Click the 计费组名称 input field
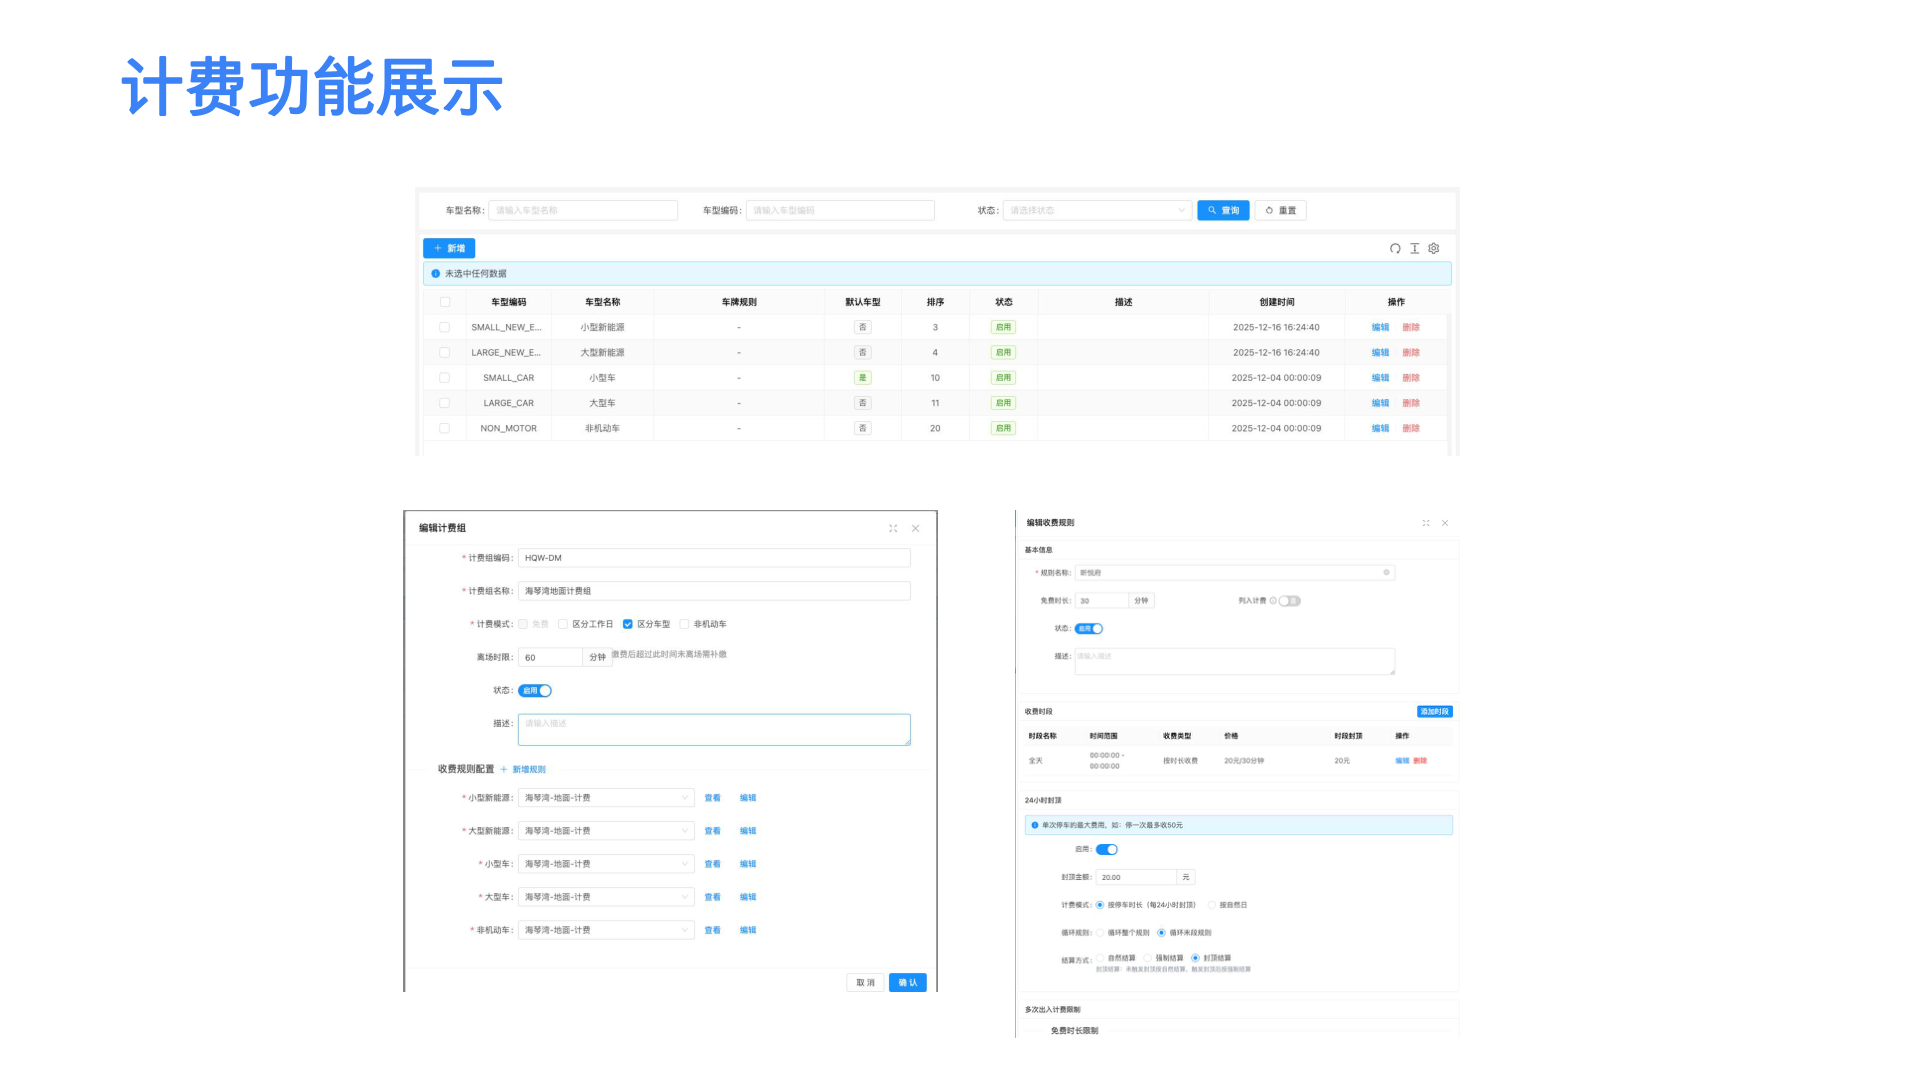Screen dimensions: 1920x1080 [714, 591]
